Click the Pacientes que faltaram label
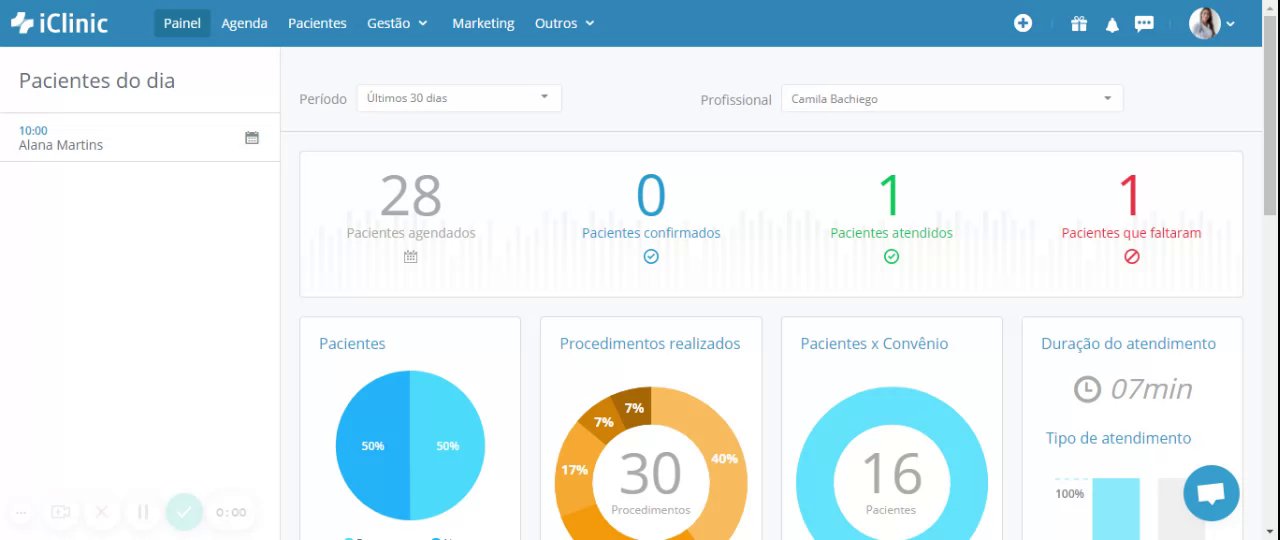Viewport: 1280px width, 540px height. (x=1131, y=233)
